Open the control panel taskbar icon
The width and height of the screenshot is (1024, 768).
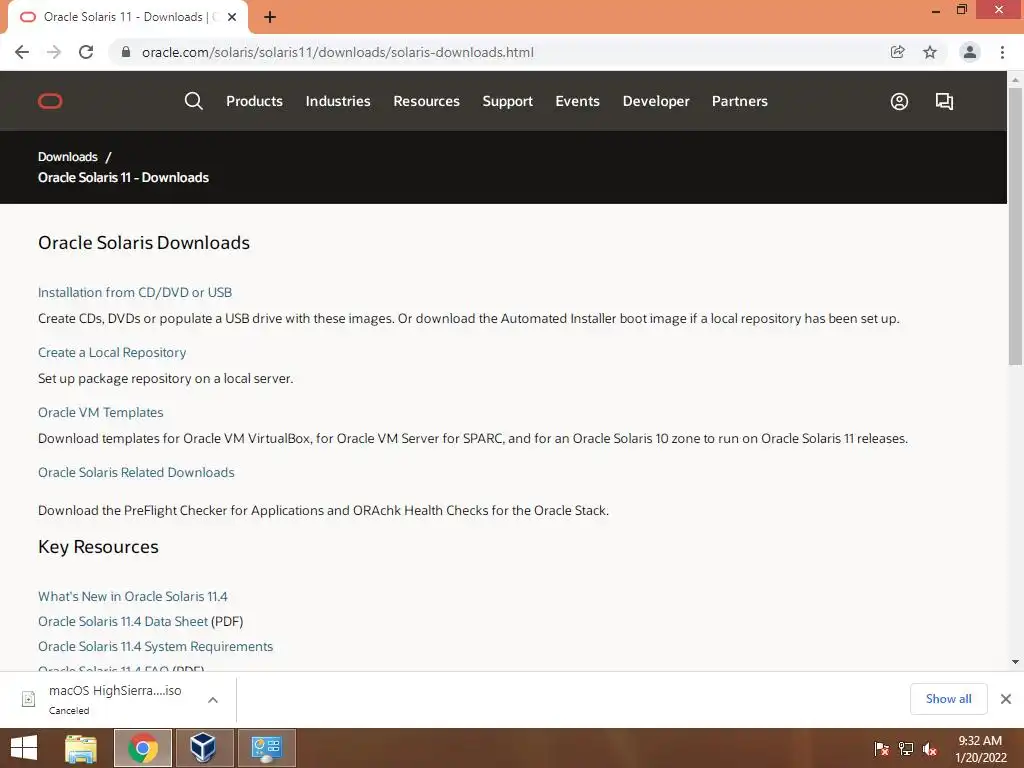click(266, 748)
